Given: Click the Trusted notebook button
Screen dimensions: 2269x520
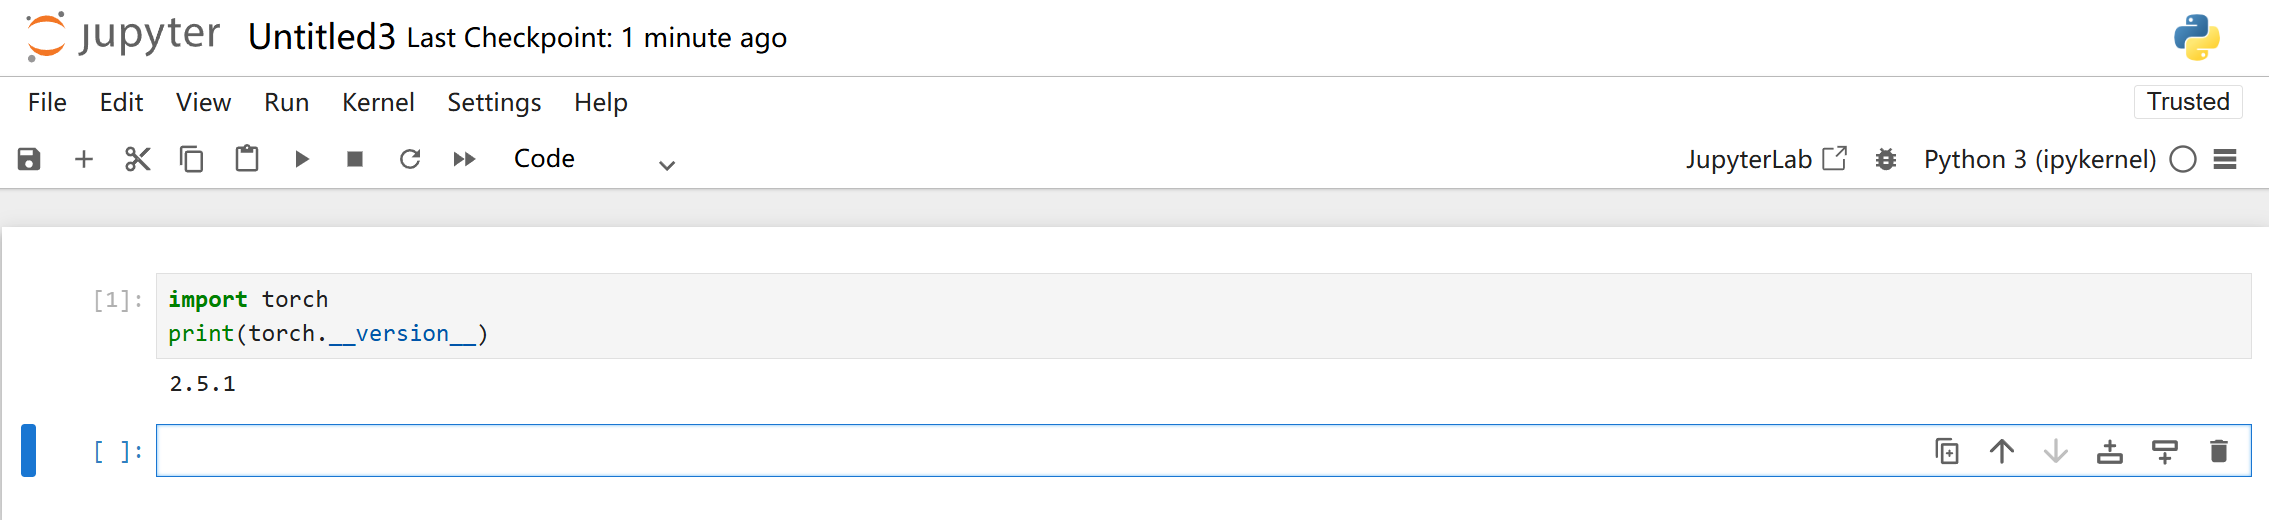Looking at the screenshot, I should click(2188, 102).
